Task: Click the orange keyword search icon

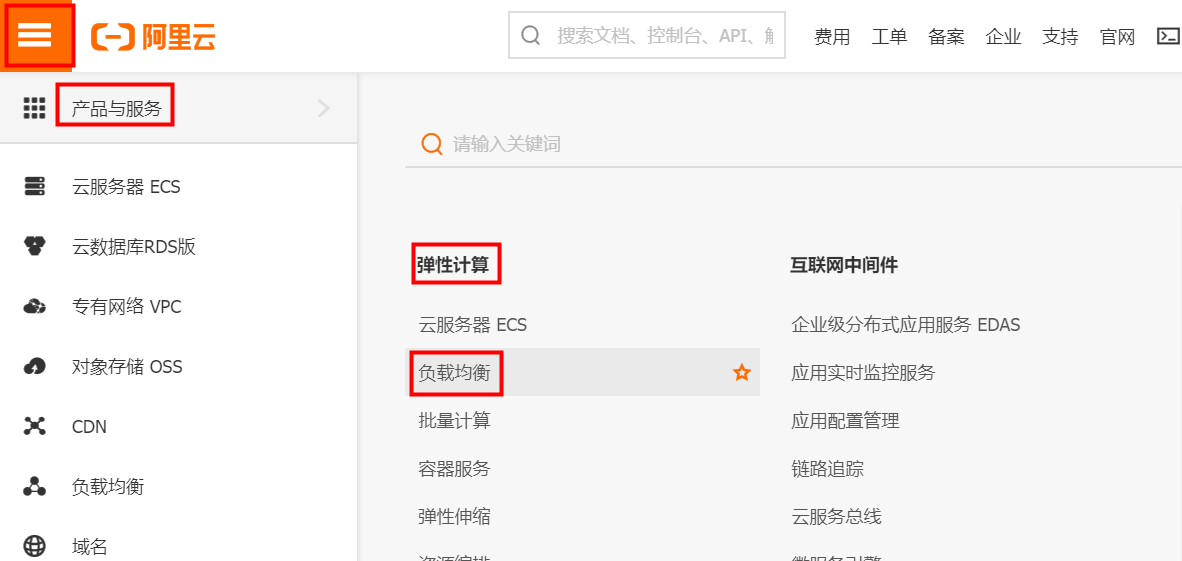Action: tap(432, 144)
